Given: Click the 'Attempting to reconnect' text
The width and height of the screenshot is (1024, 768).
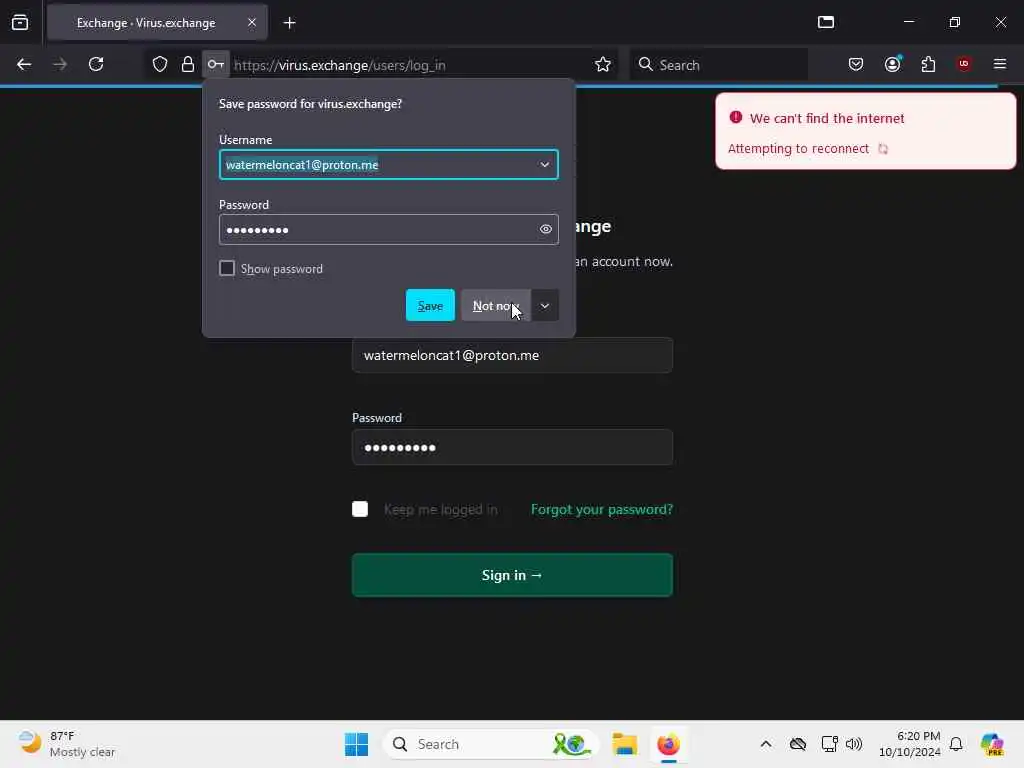Looking at the screenshot, I should pyautogui.click(x=798, y=148).
